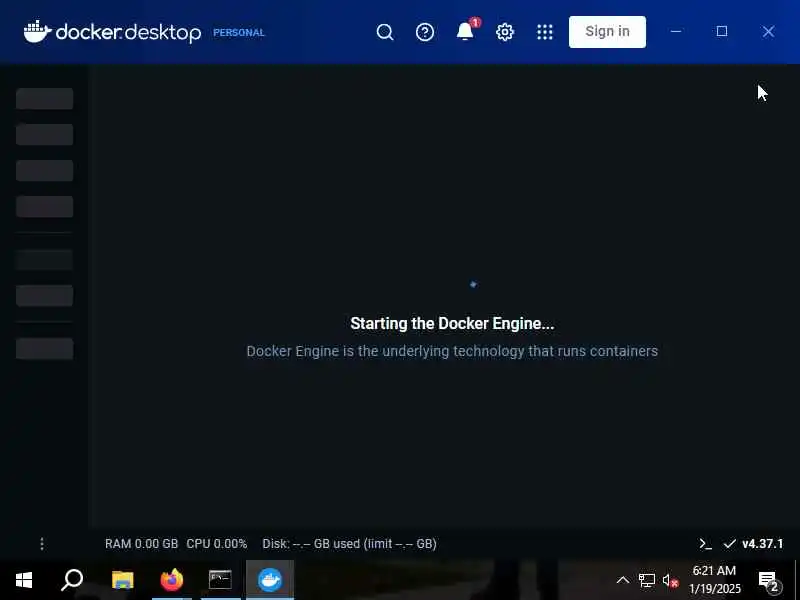This screenshot has width=800, height=600.
Task: Click the update checkmark status icon
Action: (x=730, y=544)
